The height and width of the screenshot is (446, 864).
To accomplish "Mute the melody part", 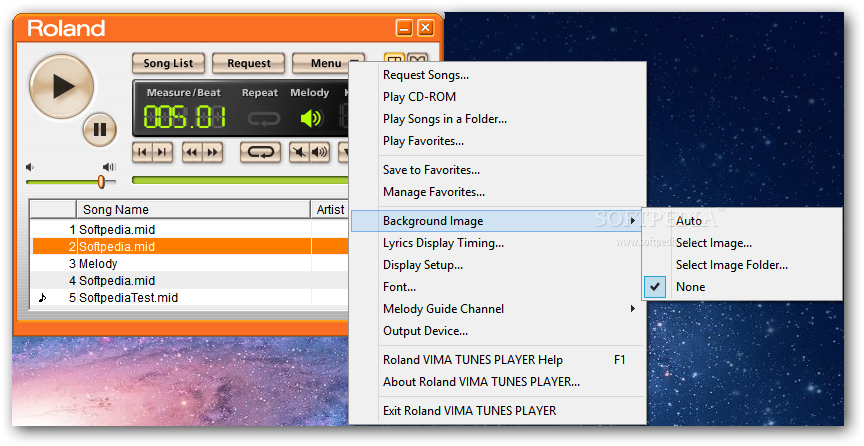I will click(x=299, y=152).
